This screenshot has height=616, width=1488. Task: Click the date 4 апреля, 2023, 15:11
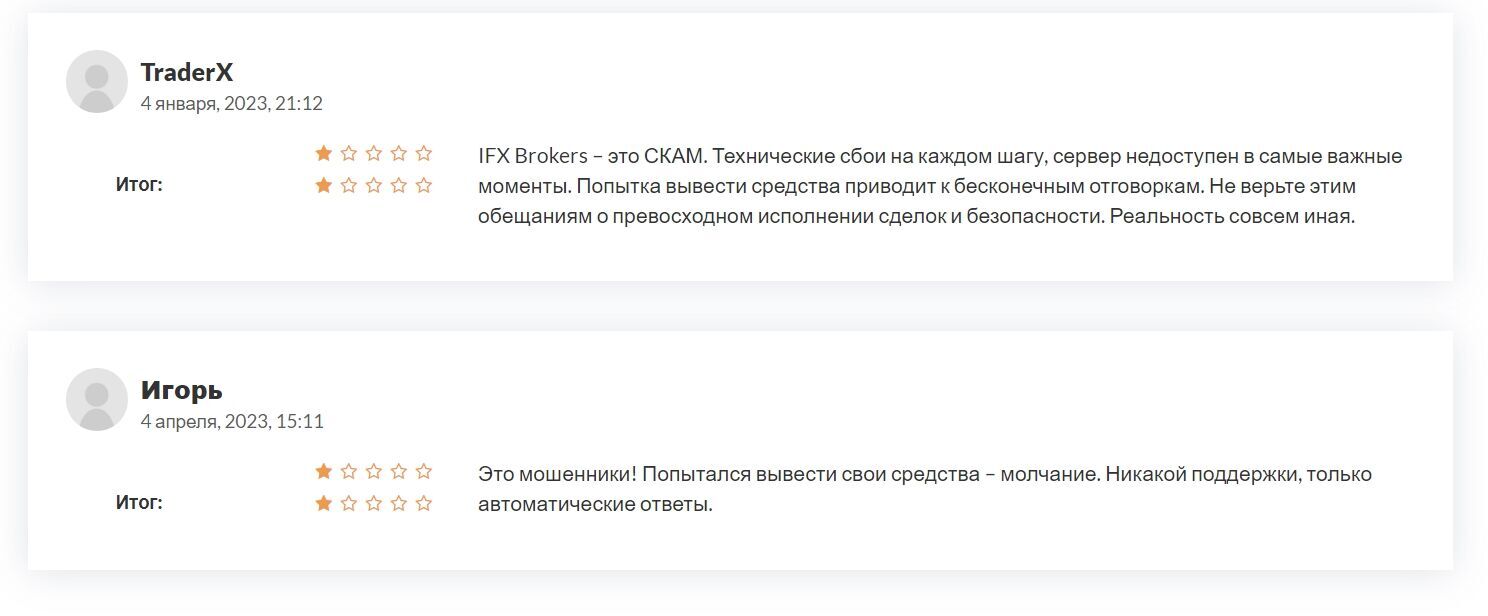tap(232, 421)
